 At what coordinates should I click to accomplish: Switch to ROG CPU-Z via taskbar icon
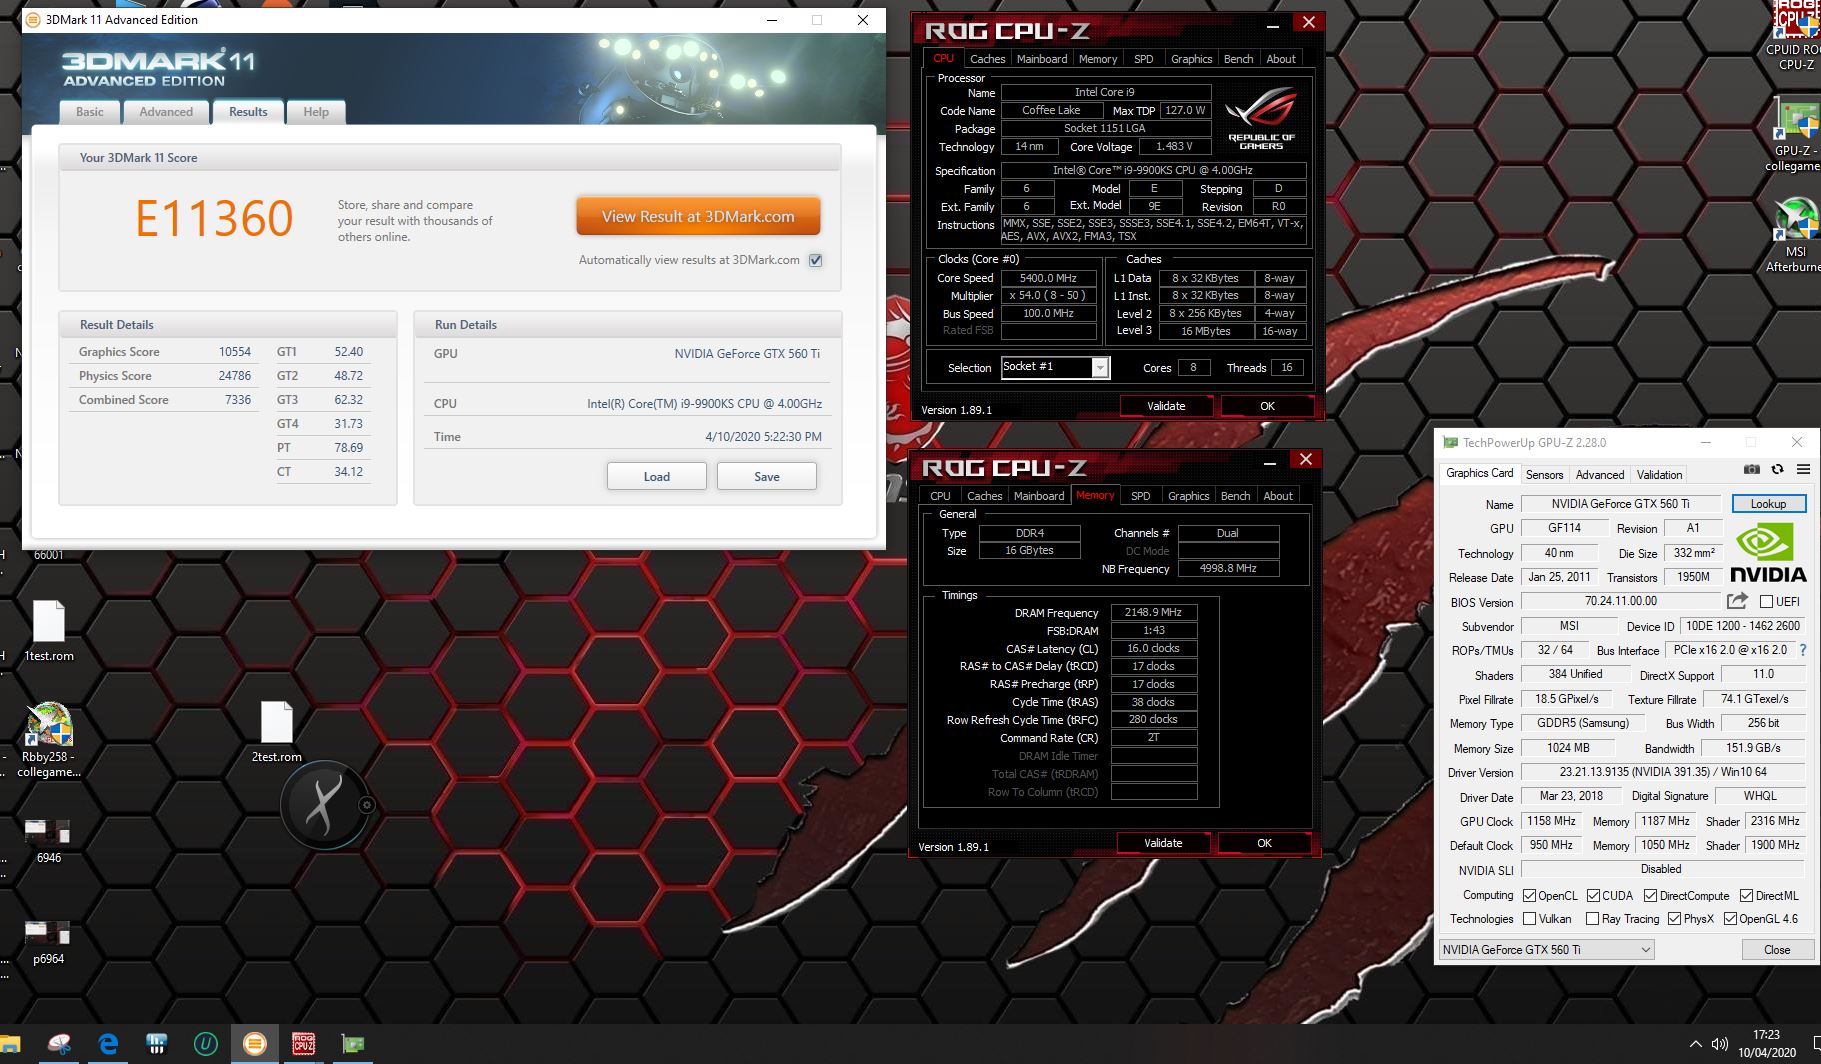point(304,1044)
